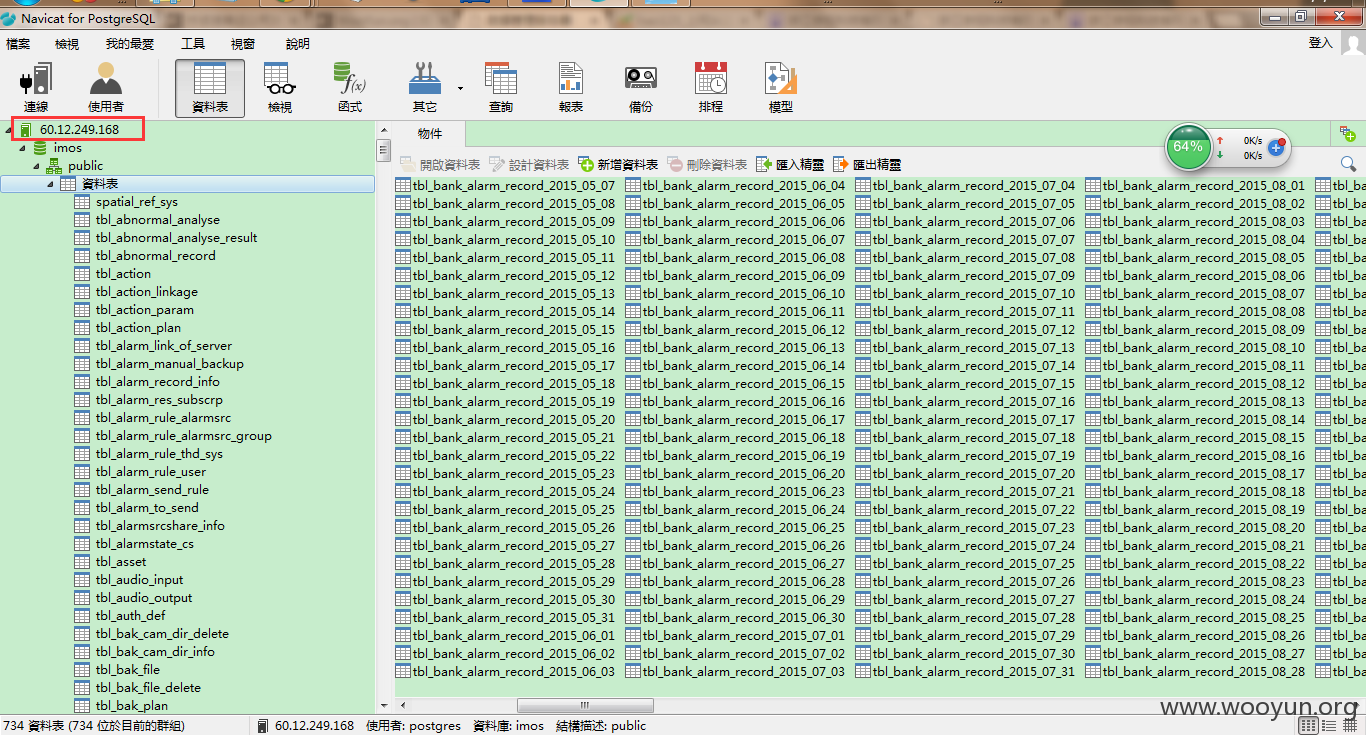1366x736 pixels.
Task: Select 60.12.249.168 connection in tree
Action: click(x=79, y=130)
